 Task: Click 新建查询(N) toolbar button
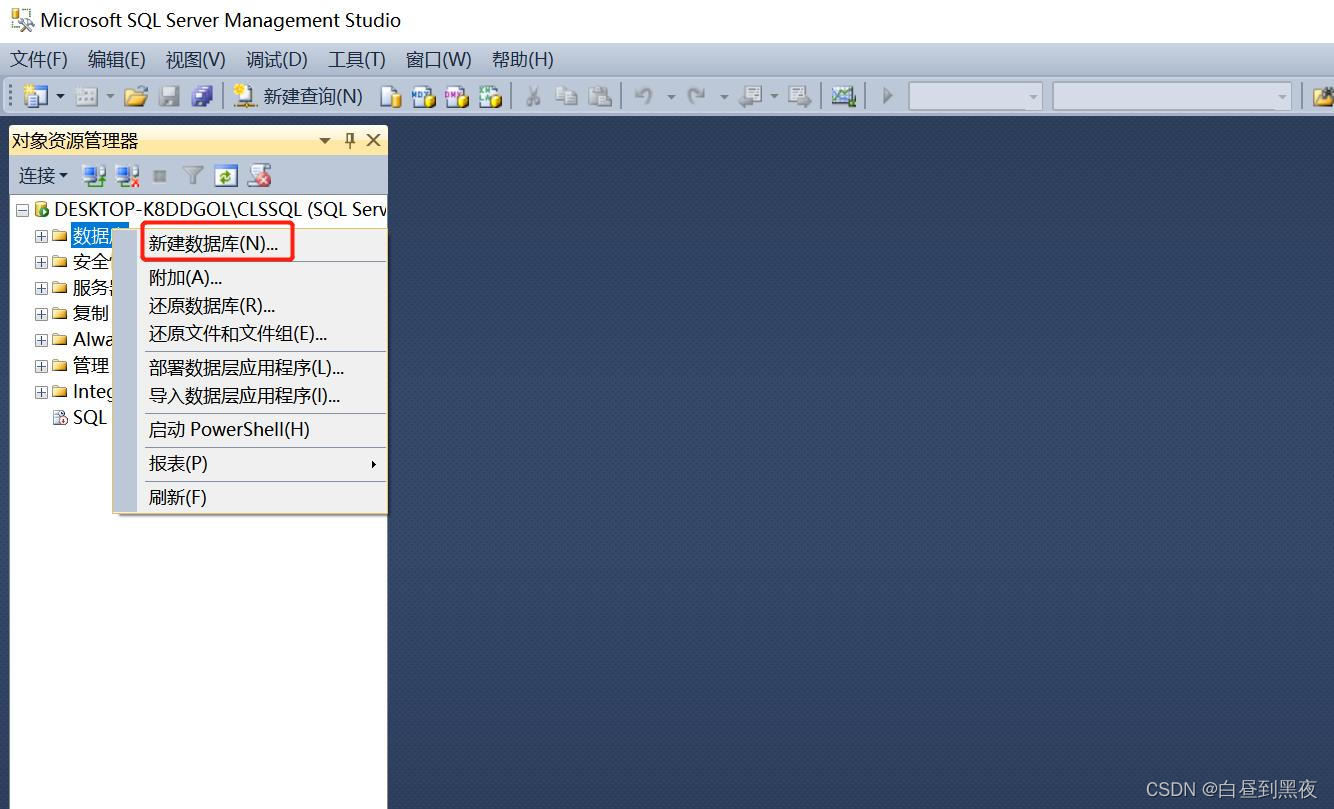pyautogui.click(x=297, y=96)
